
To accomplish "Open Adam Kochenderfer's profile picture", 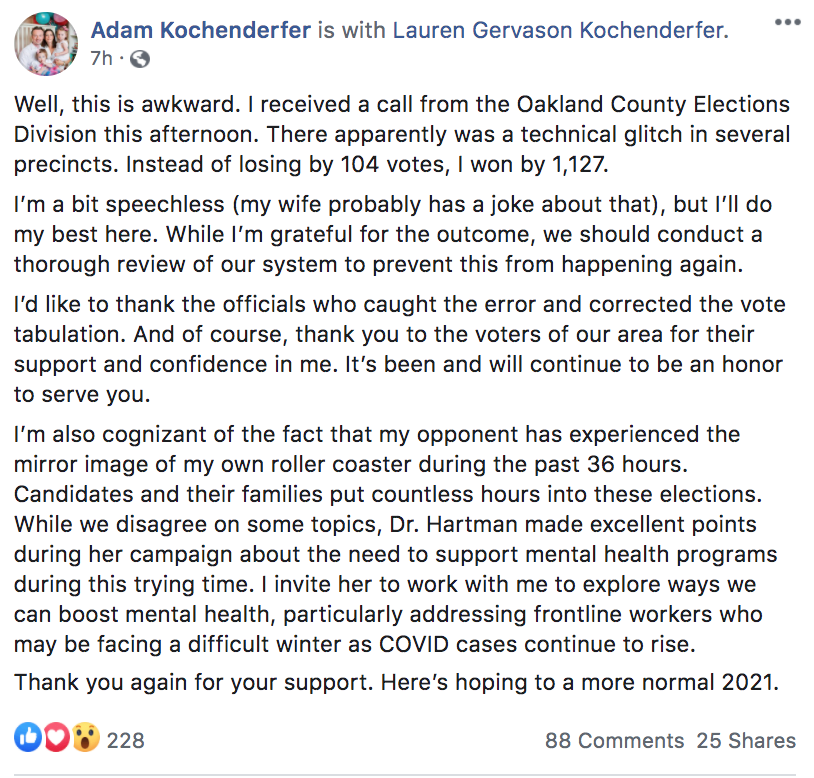I will point(46,44).
